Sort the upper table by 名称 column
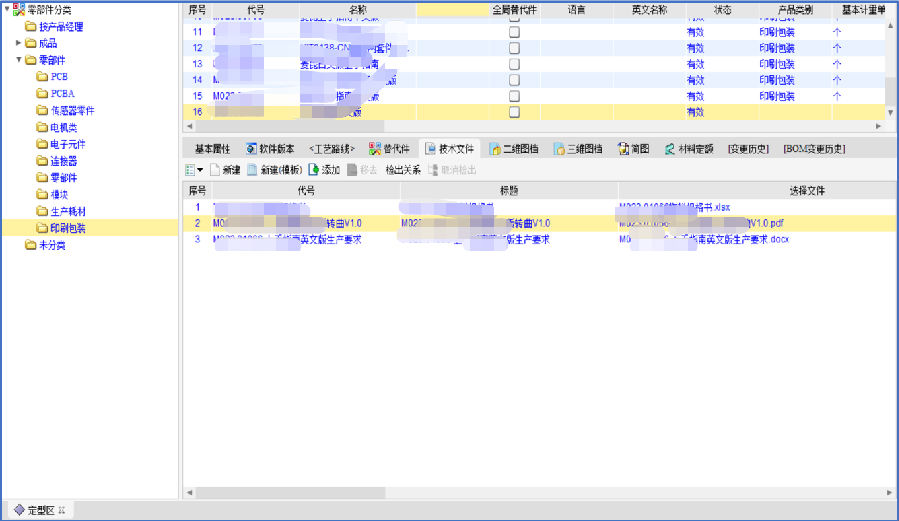Screen dimensions: 899x521 (x=358, y=10)
